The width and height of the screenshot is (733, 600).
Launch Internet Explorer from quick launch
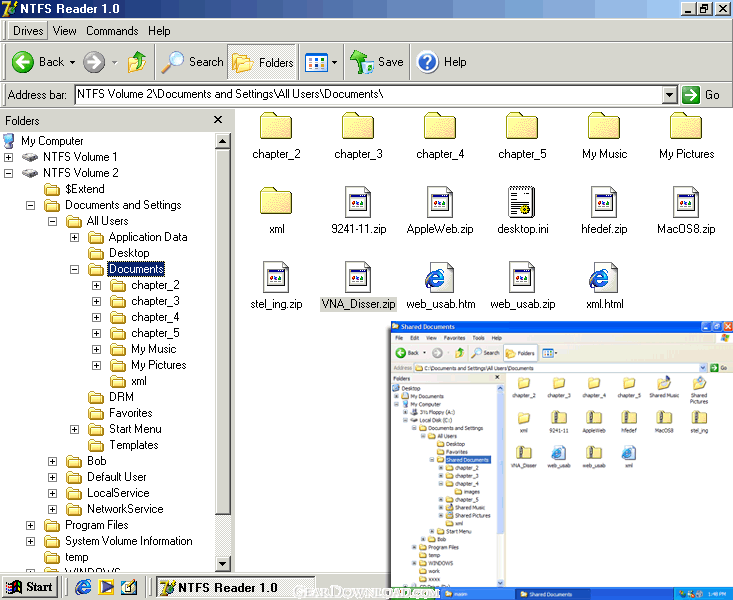pos(83,587)
